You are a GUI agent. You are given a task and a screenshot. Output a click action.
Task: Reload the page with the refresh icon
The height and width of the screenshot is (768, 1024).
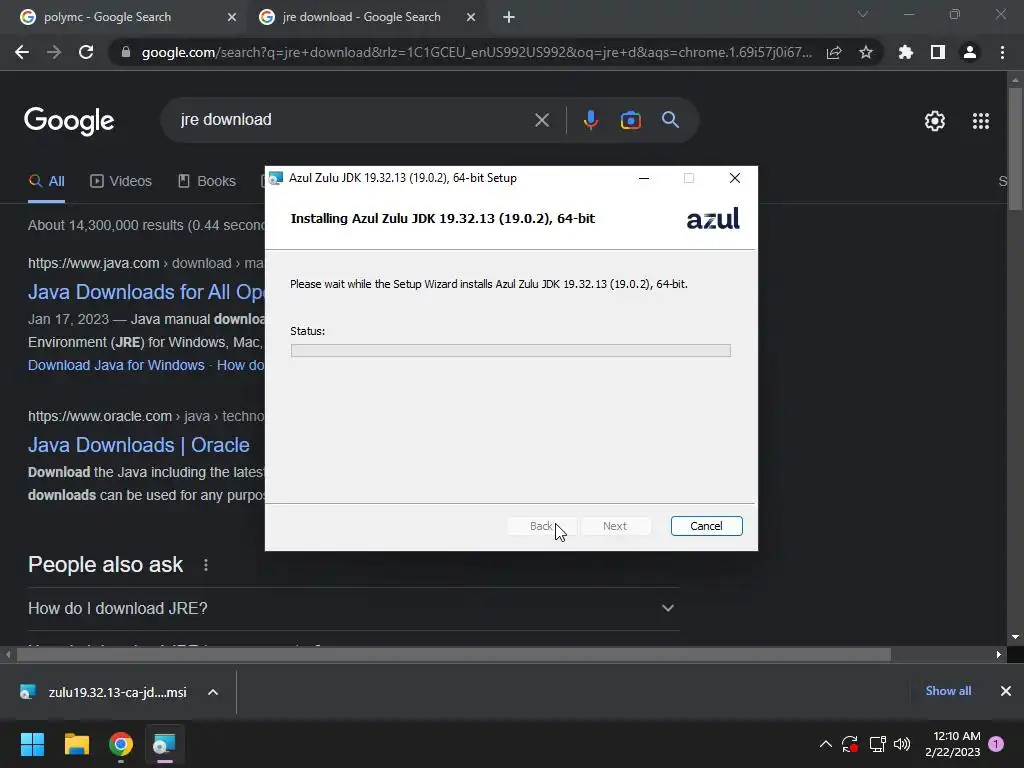pyautogui.click(x=86, y=52)
